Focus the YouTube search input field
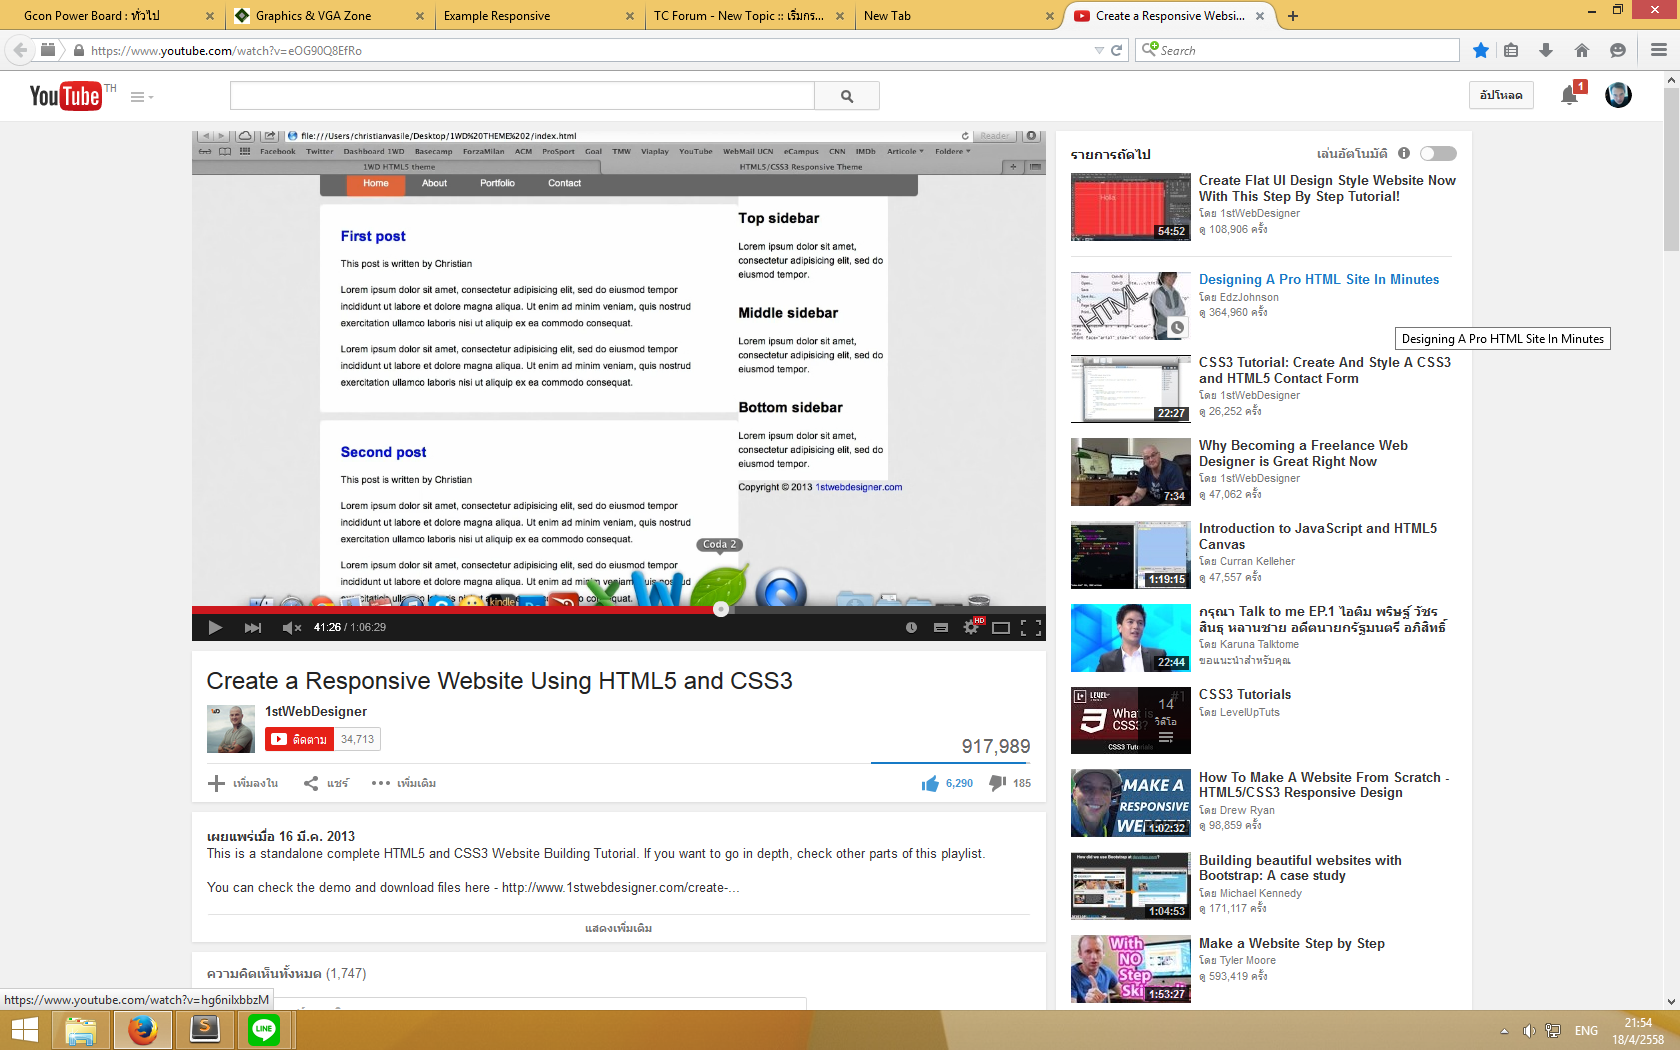The image size is (1680, 1050). tap(522, 96)
